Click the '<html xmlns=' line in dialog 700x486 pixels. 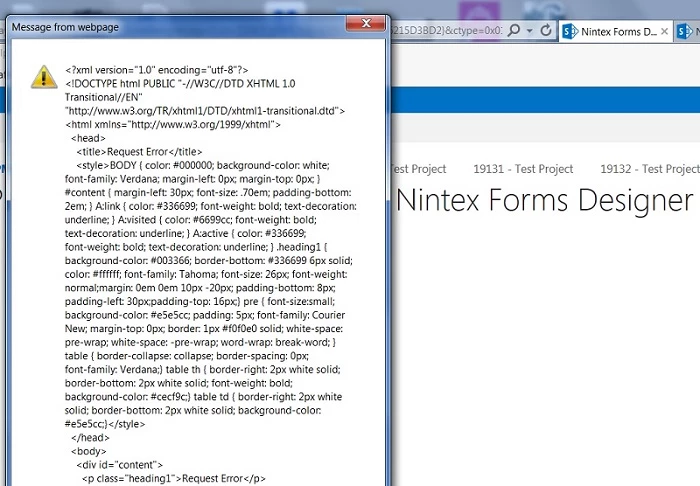click(x=173, y=125)
